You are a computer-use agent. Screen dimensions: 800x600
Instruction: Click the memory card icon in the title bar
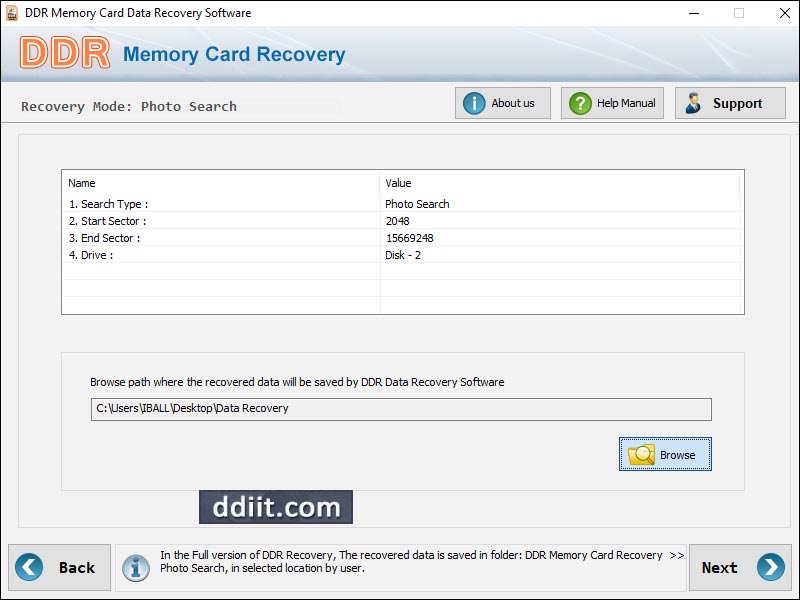12,13
